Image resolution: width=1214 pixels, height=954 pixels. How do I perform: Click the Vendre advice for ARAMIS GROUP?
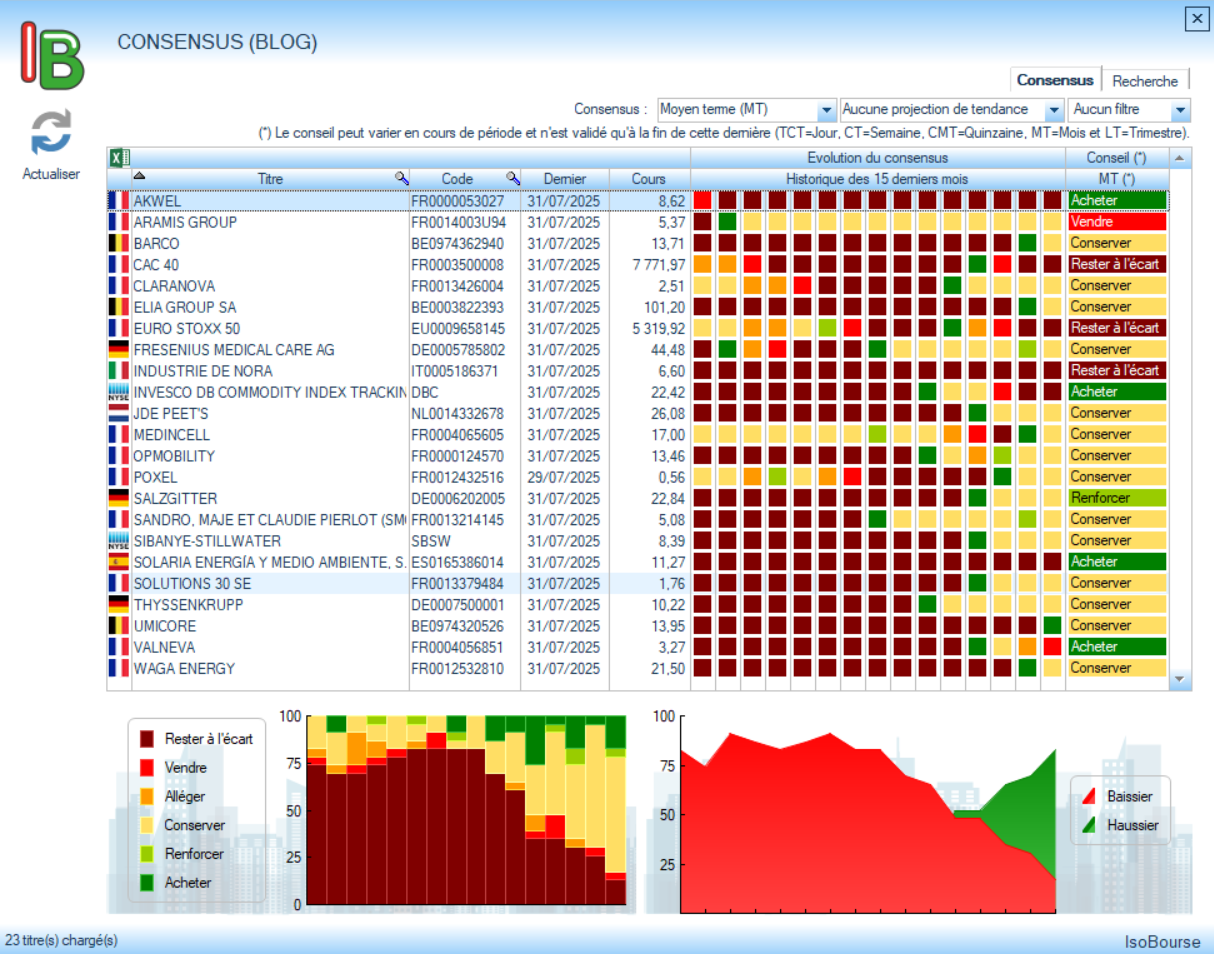click(x=1117, y=222)
